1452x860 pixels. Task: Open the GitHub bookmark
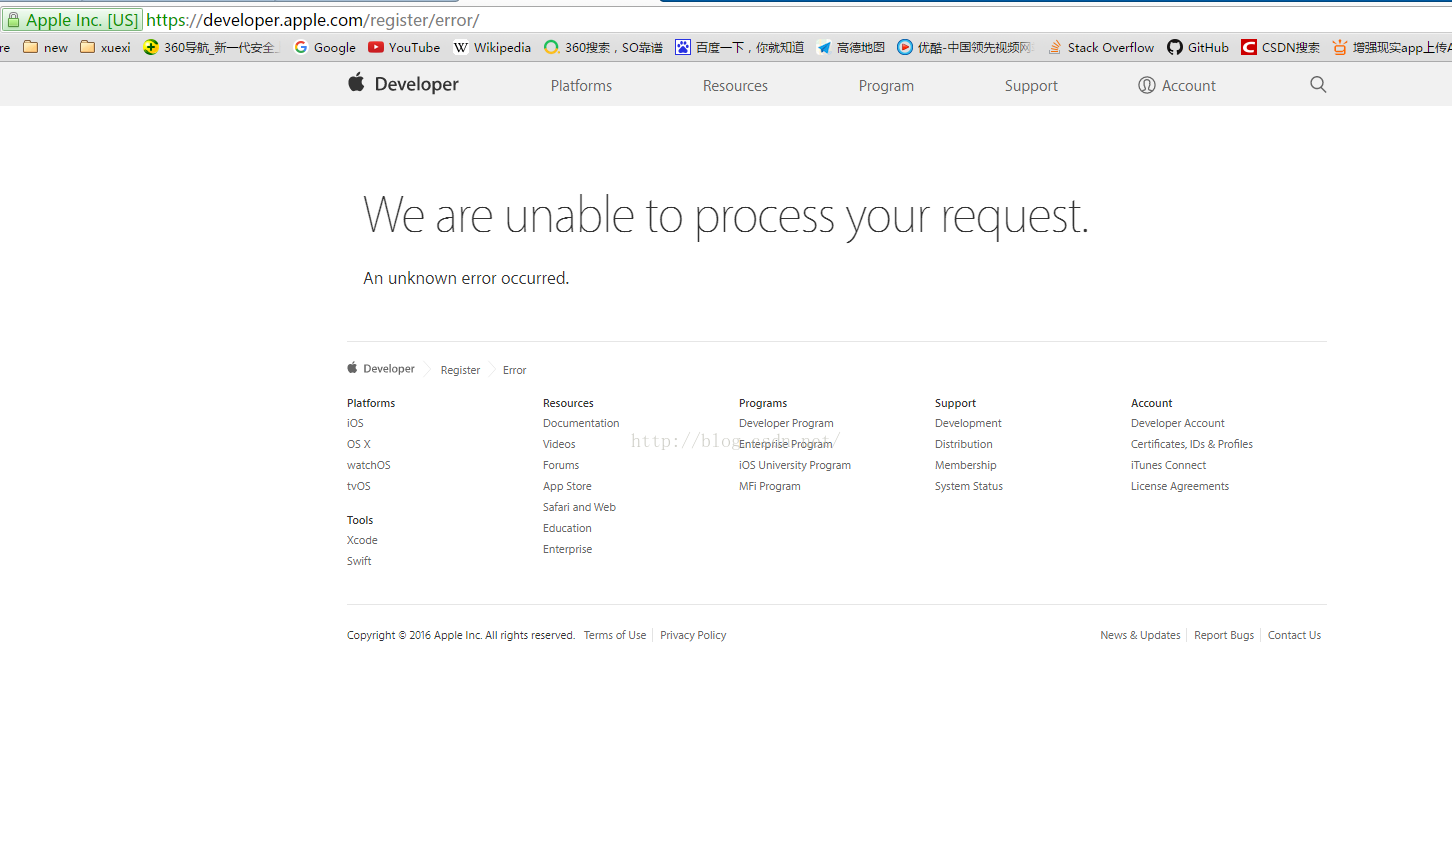(1198, 47)
